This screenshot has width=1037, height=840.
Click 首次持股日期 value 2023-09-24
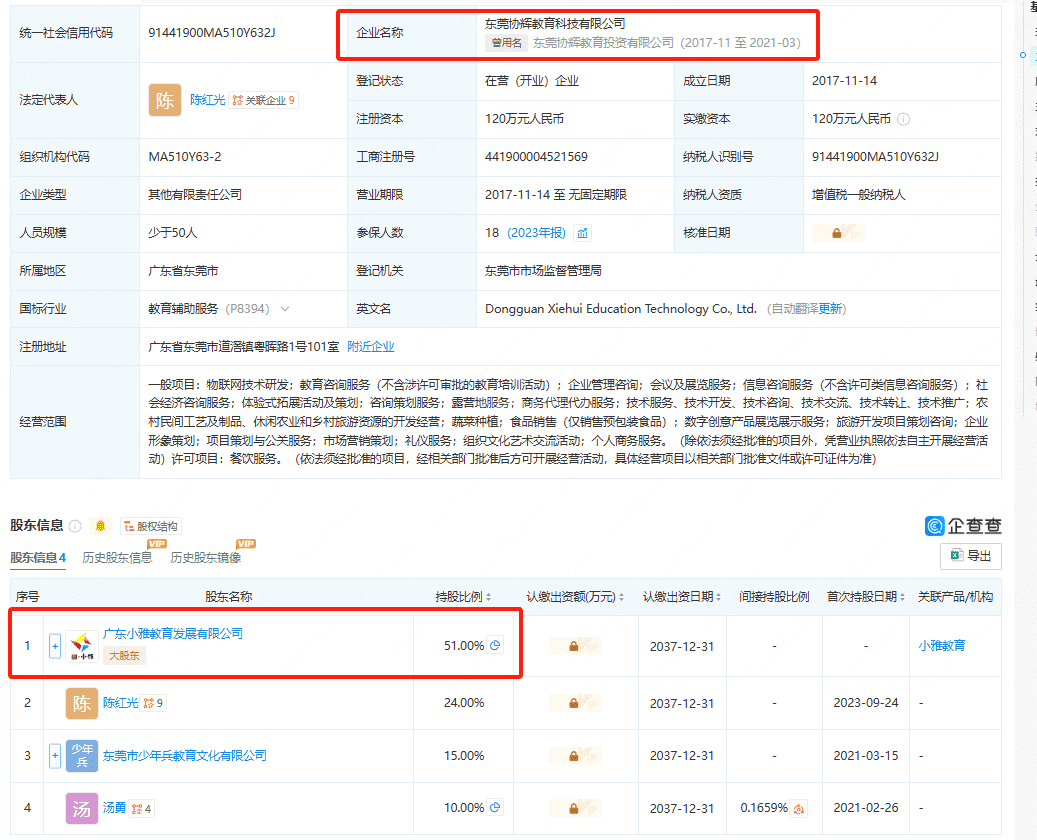[866, 702]
